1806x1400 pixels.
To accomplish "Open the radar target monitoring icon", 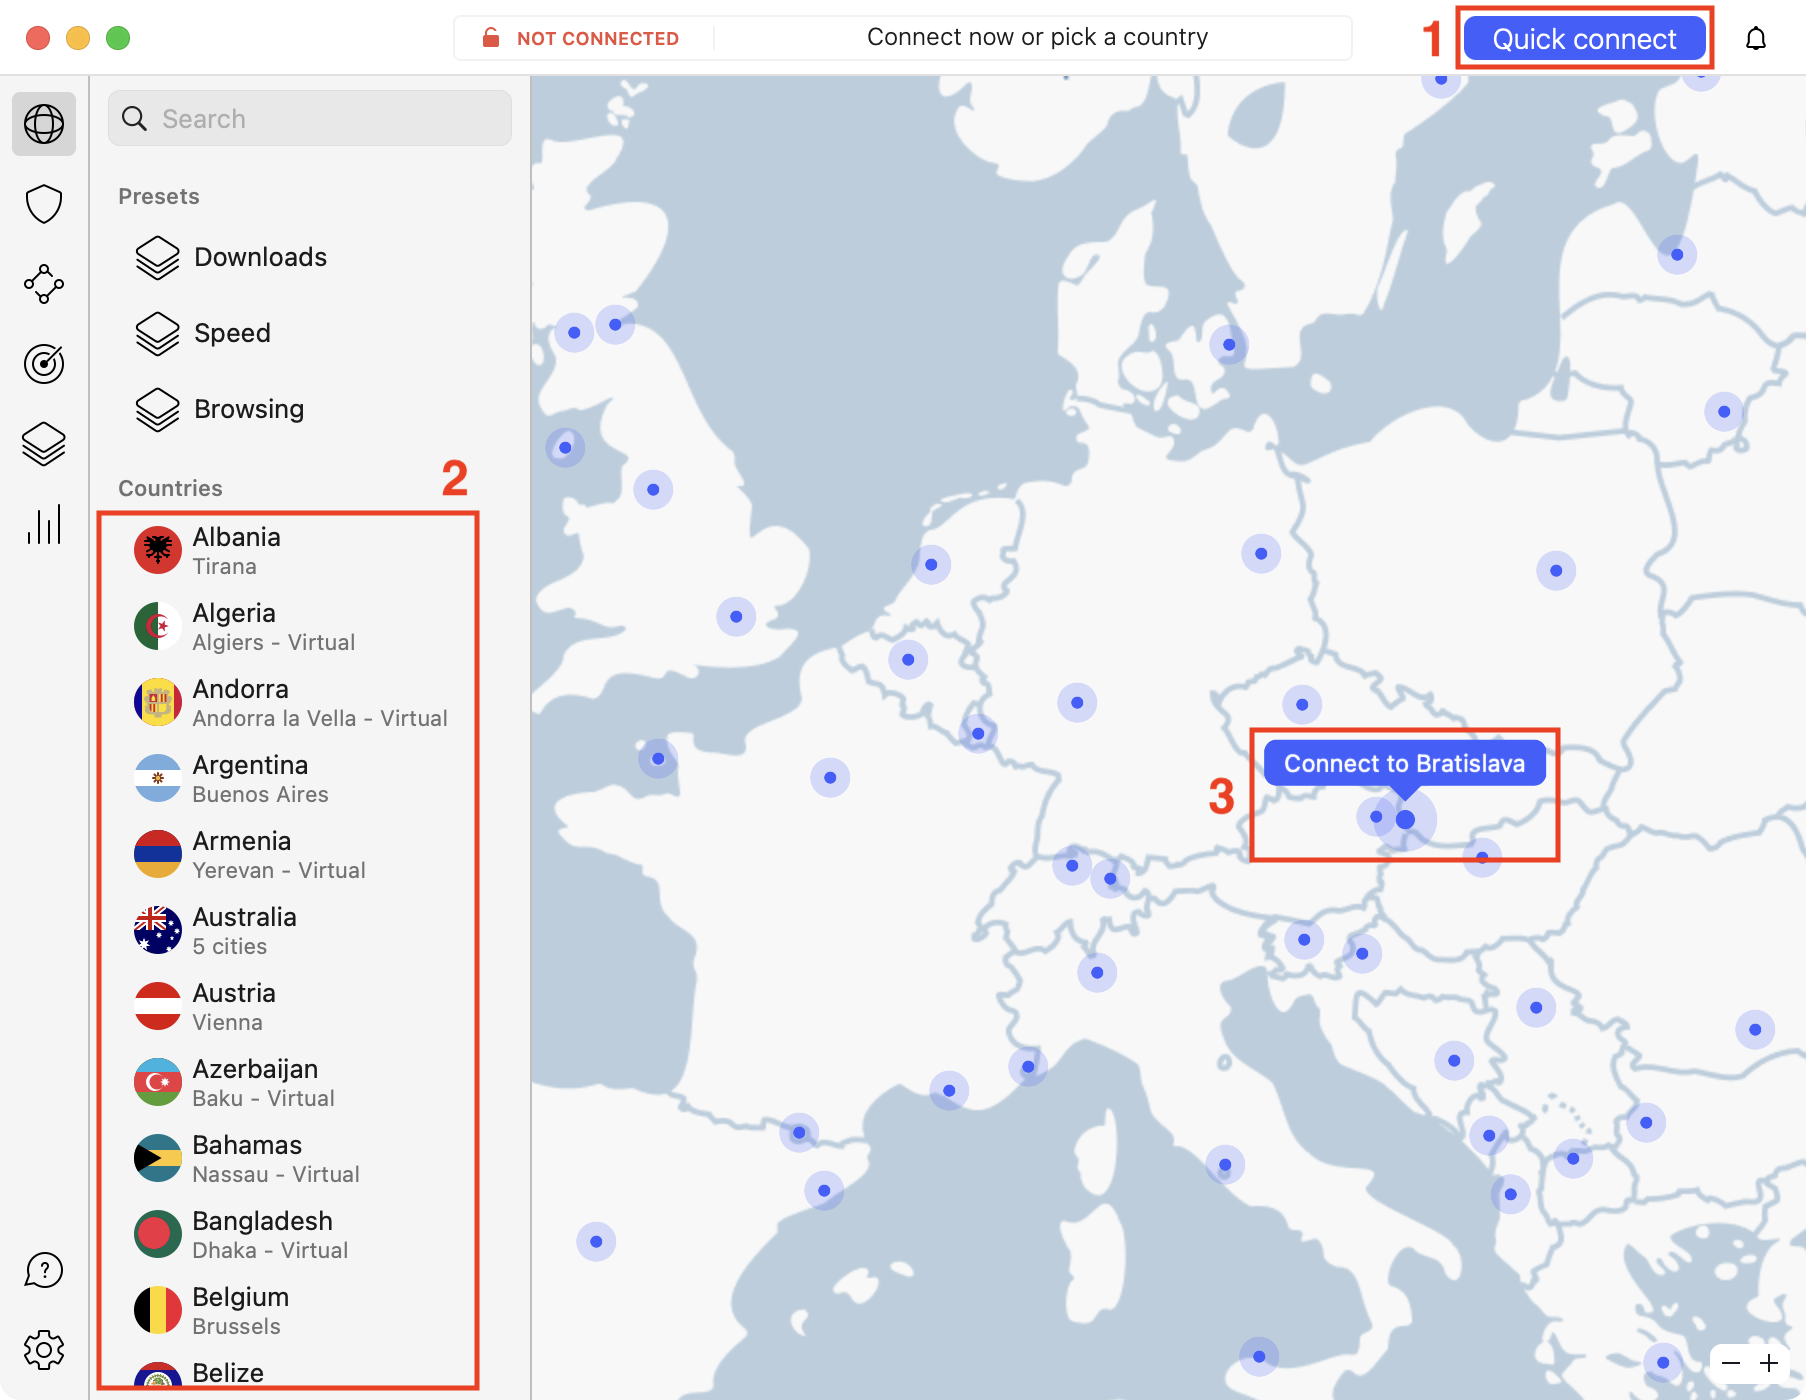I will coord(44,364).
